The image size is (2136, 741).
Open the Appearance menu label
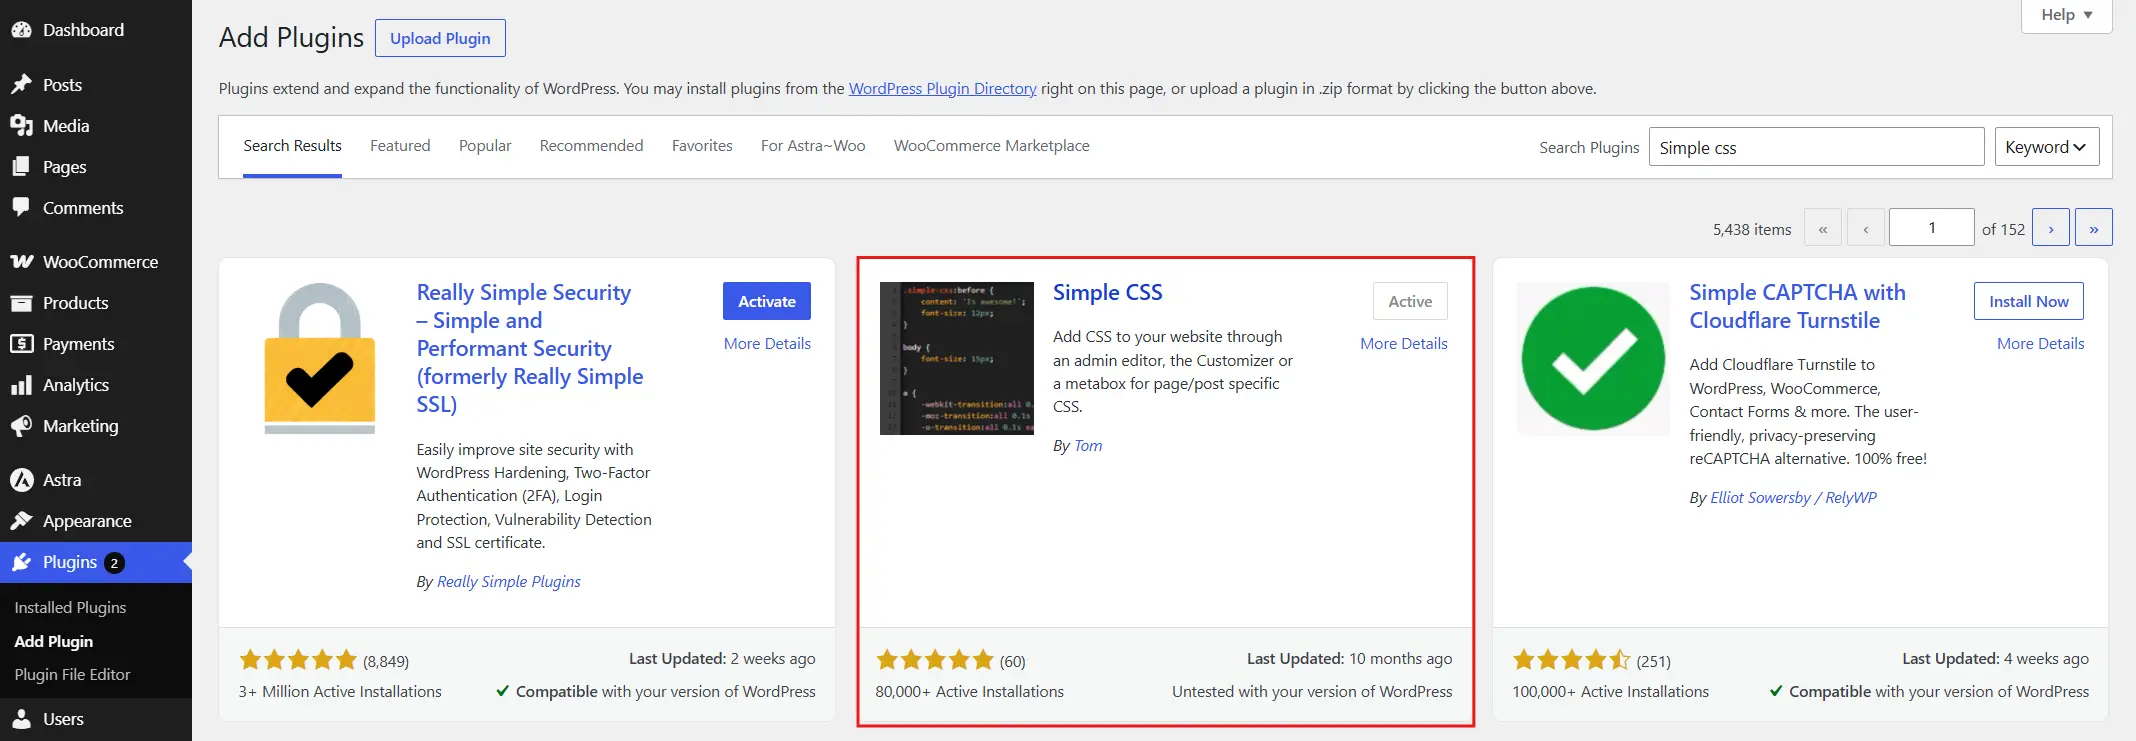click(x=87, y=521)
